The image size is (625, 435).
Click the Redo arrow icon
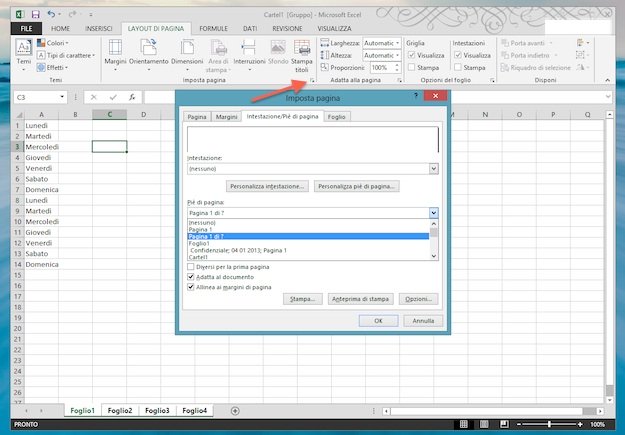[x=72, y=14]
